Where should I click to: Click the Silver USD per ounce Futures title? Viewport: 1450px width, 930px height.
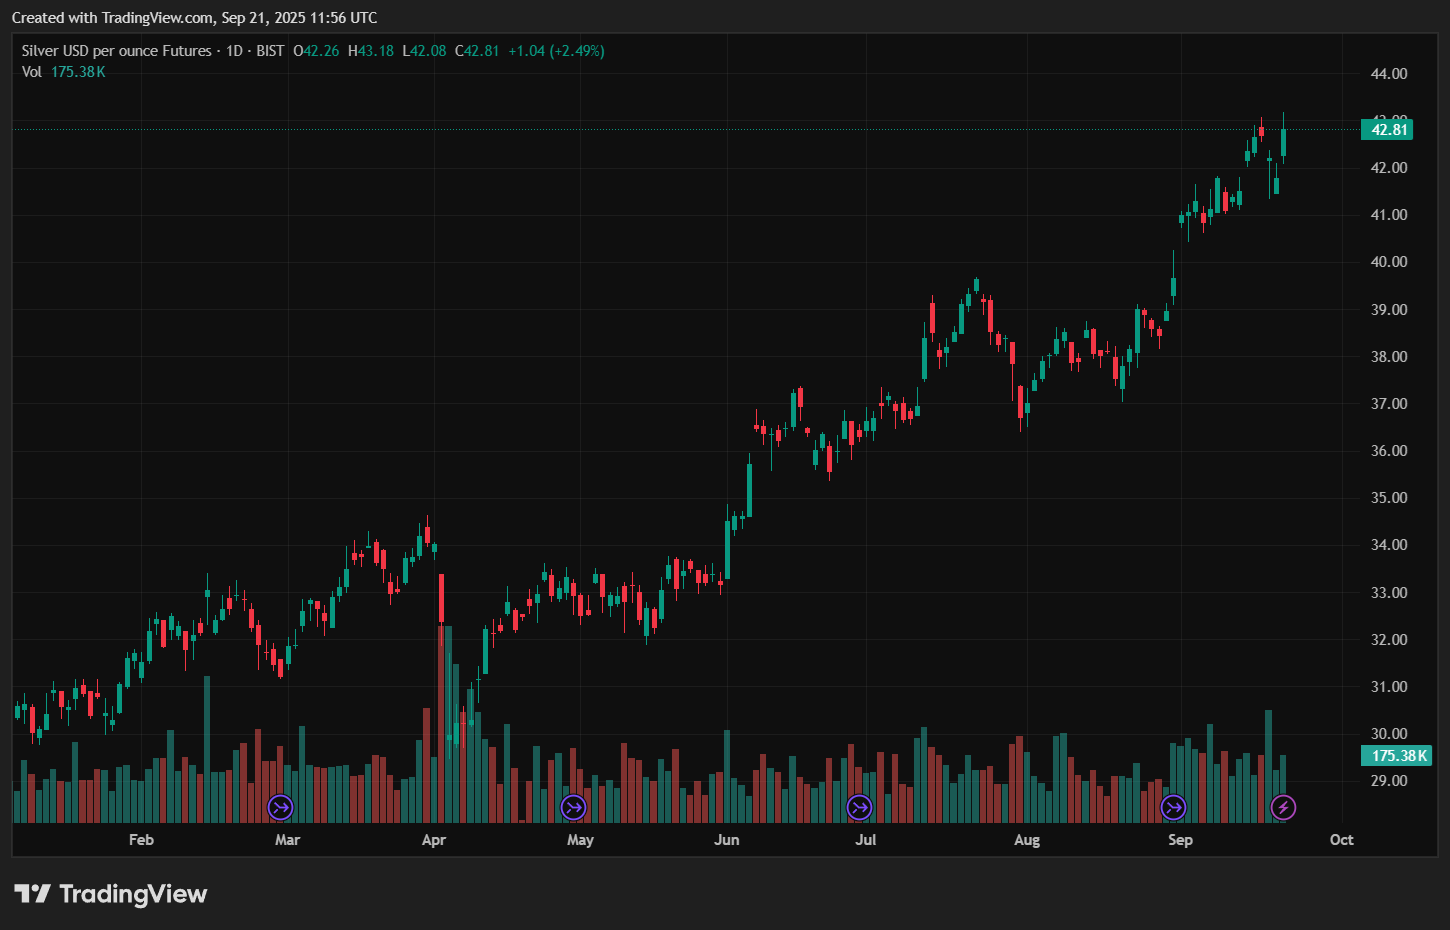pyautogui.click(x=117, y=51)
